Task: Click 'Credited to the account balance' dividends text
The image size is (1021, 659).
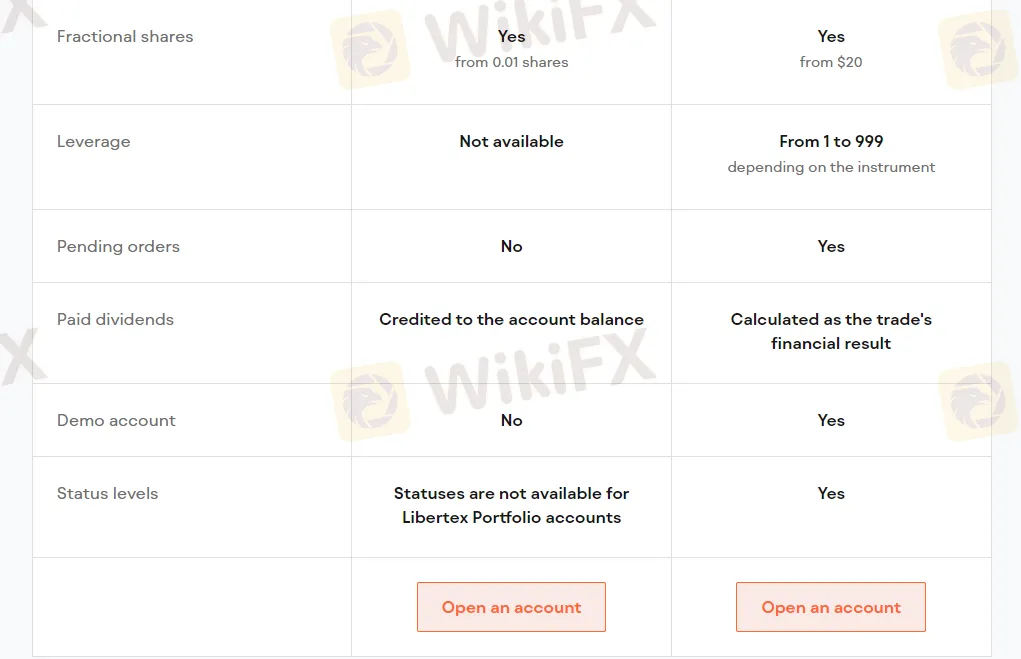Action: [511, 319]
